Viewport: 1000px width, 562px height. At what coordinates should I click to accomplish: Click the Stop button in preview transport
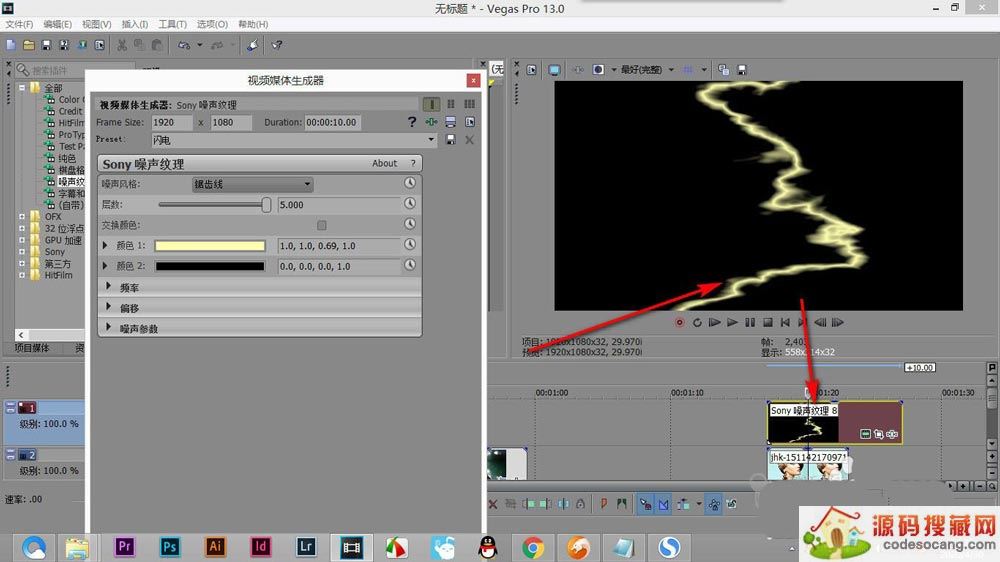pyautogui.click(x=768, y=322)
